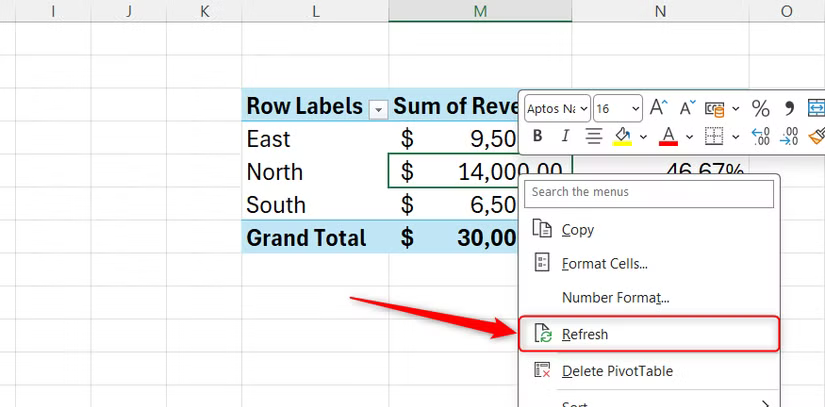
Task: Apply yellow fill color
Action: (x=622, y=136)
